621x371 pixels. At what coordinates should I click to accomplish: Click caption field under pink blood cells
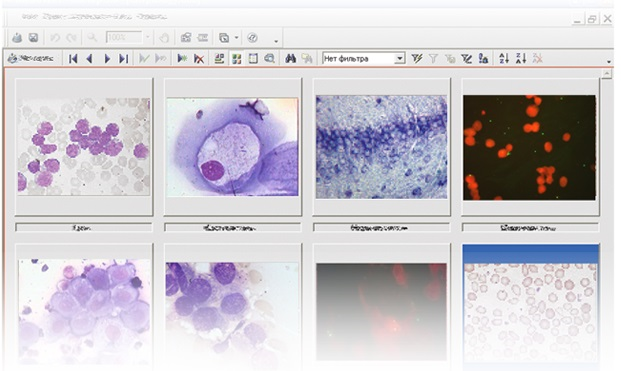click(84, 228)
